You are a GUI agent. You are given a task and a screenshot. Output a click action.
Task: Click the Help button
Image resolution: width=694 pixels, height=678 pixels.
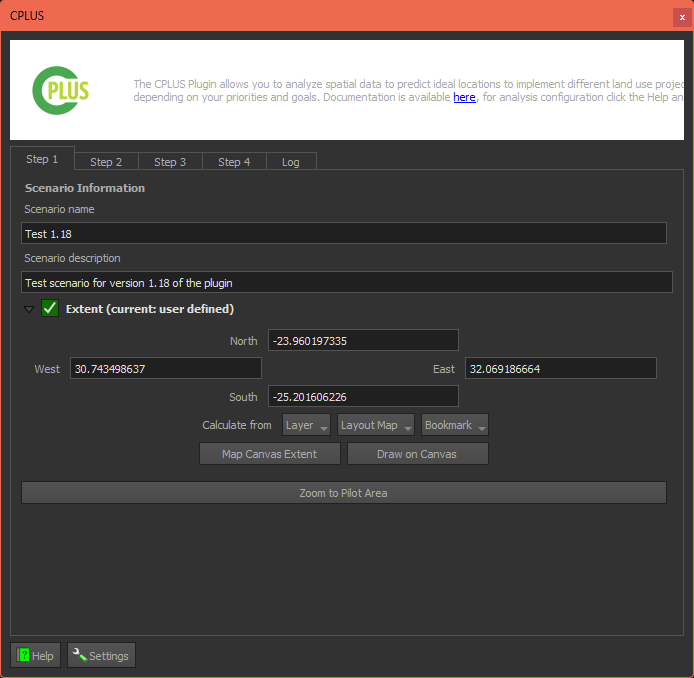tap(35, 655)
